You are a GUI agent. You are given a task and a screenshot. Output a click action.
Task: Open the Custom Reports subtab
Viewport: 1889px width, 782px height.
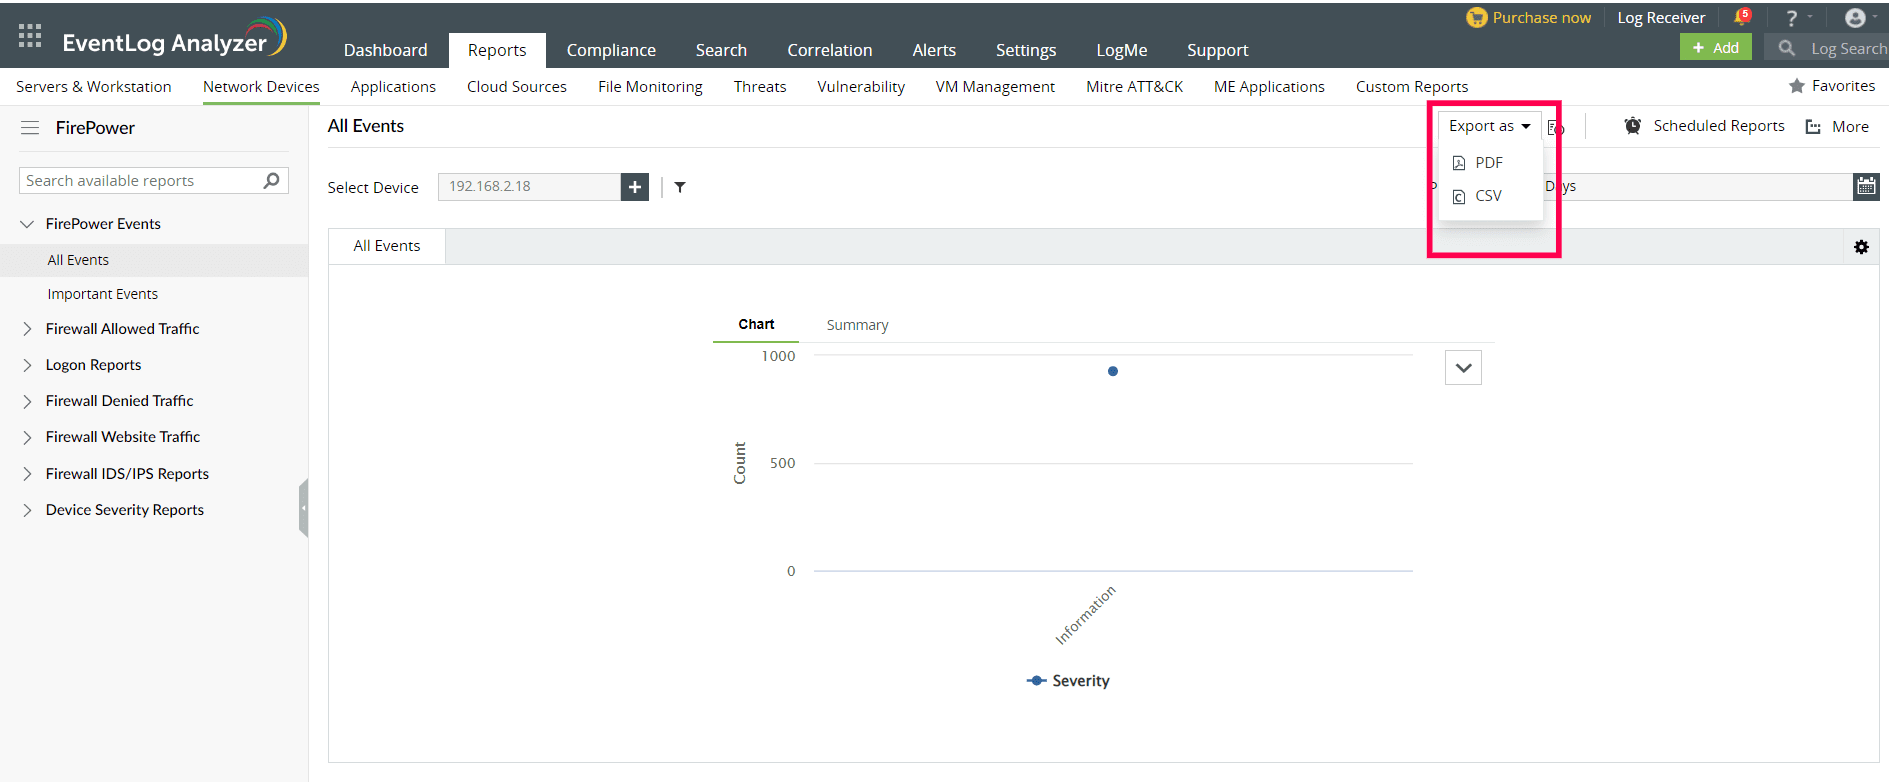click(1412, 87)
